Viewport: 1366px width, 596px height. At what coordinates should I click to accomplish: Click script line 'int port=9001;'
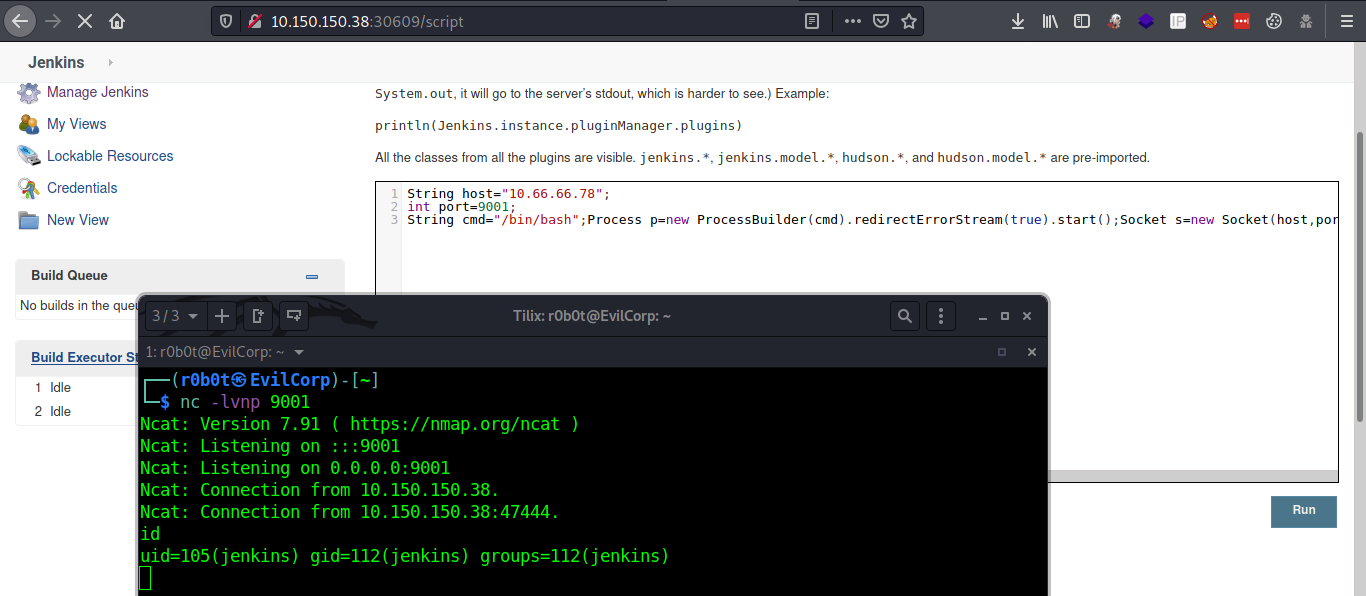pyautogui.click(x=461, y=206)
